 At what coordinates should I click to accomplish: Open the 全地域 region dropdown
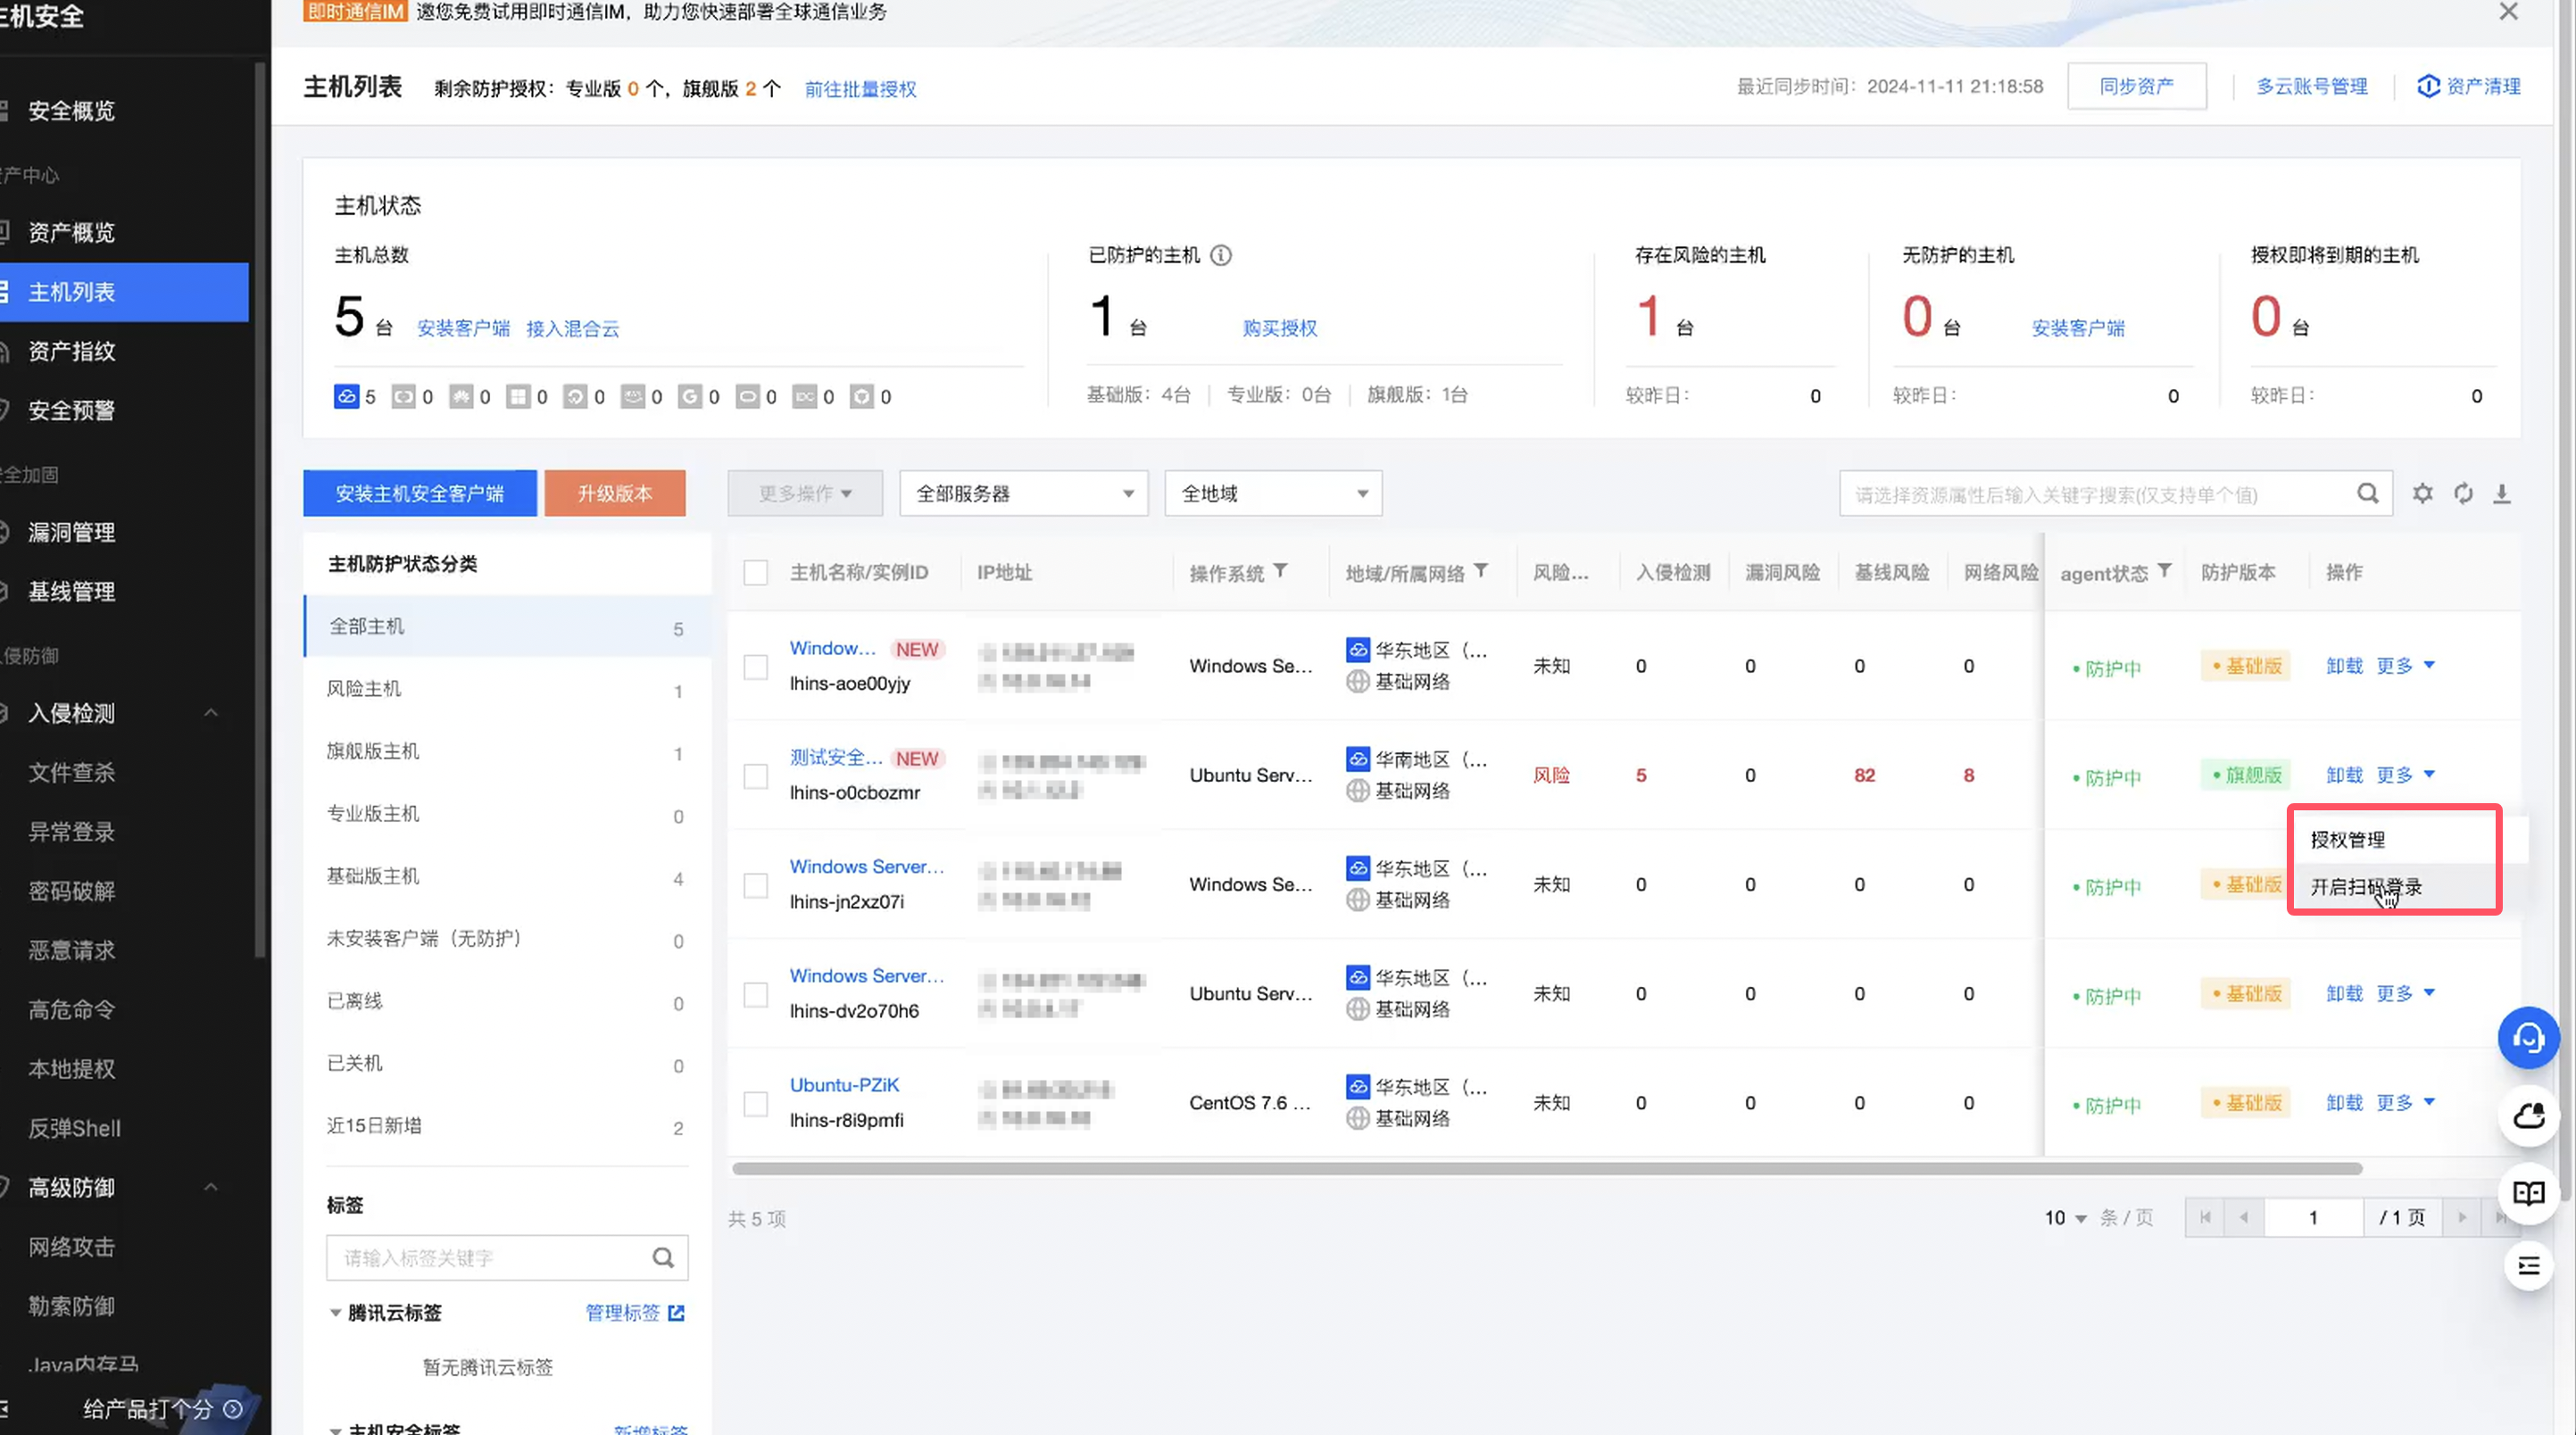pos(1272,493)
